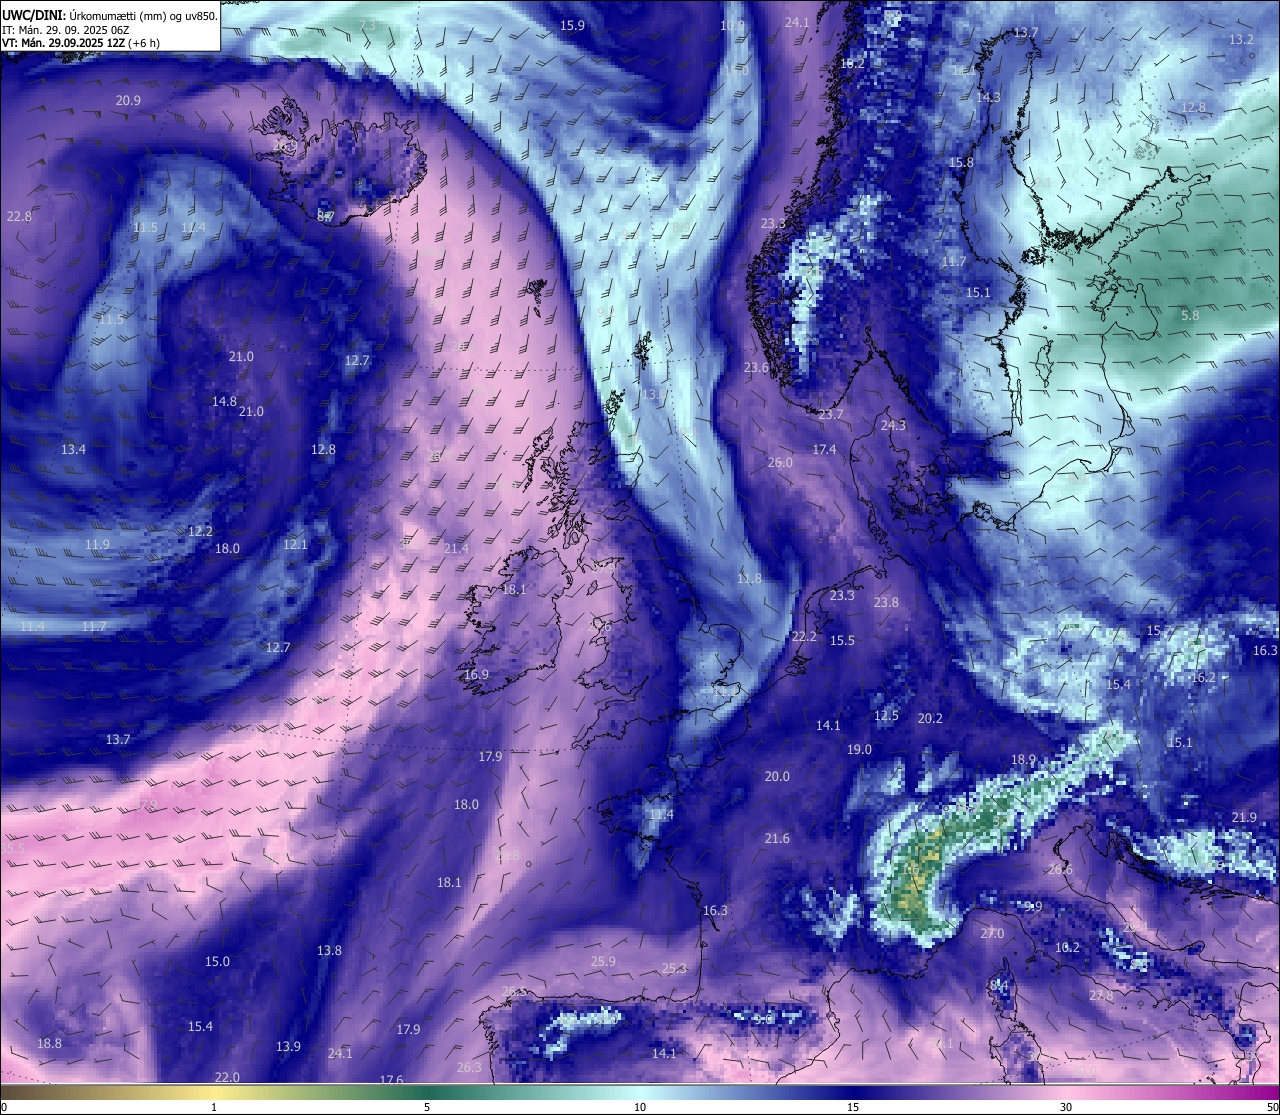Click the 11.9 value on the map

(97, 545)
